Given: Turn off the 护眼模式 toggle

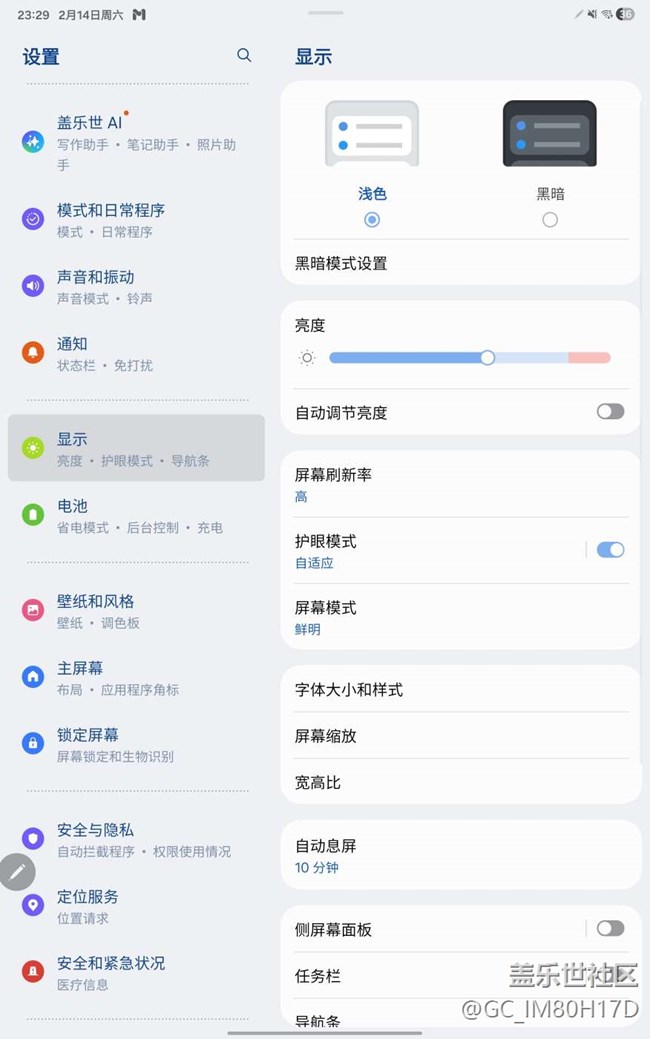Looking at the screenshot, I should 610,549.
